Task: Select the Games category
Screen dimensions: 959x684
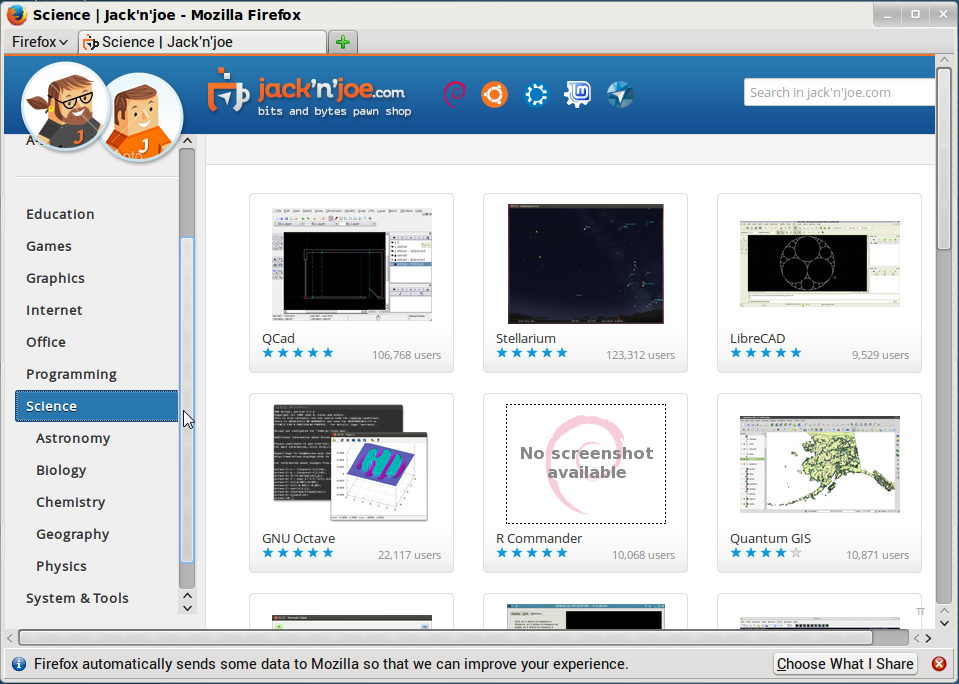Action: tap(48, 246)
